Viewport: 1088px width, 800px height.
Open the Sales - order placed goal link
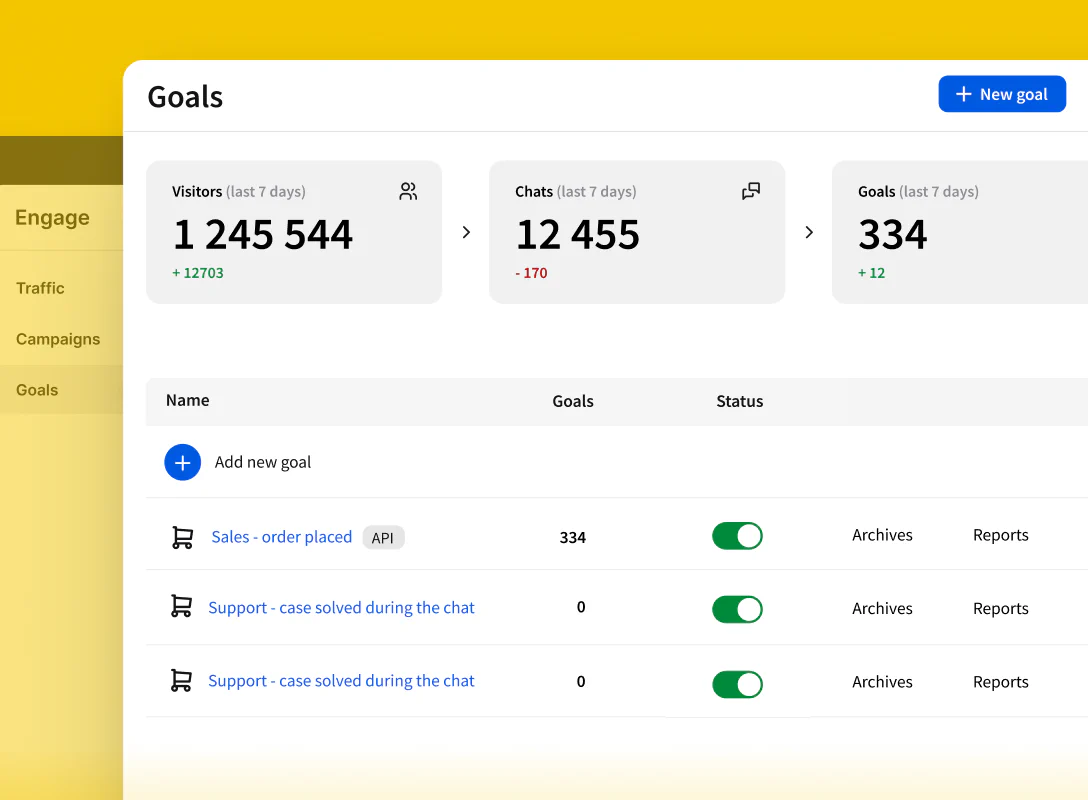281,536
